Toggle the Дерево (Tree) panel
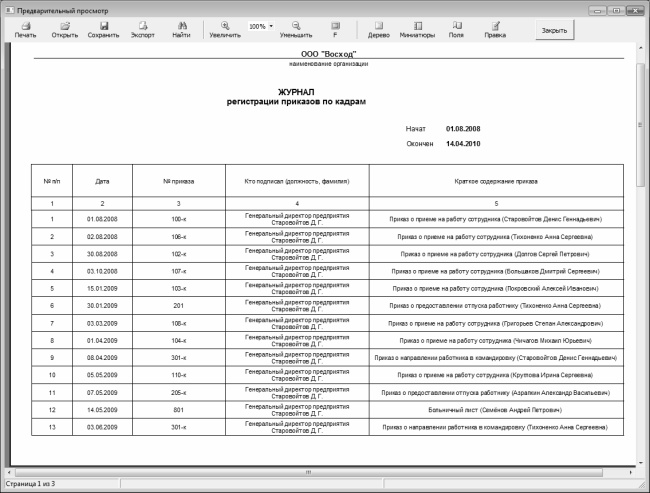 click(x=378, y=28)
